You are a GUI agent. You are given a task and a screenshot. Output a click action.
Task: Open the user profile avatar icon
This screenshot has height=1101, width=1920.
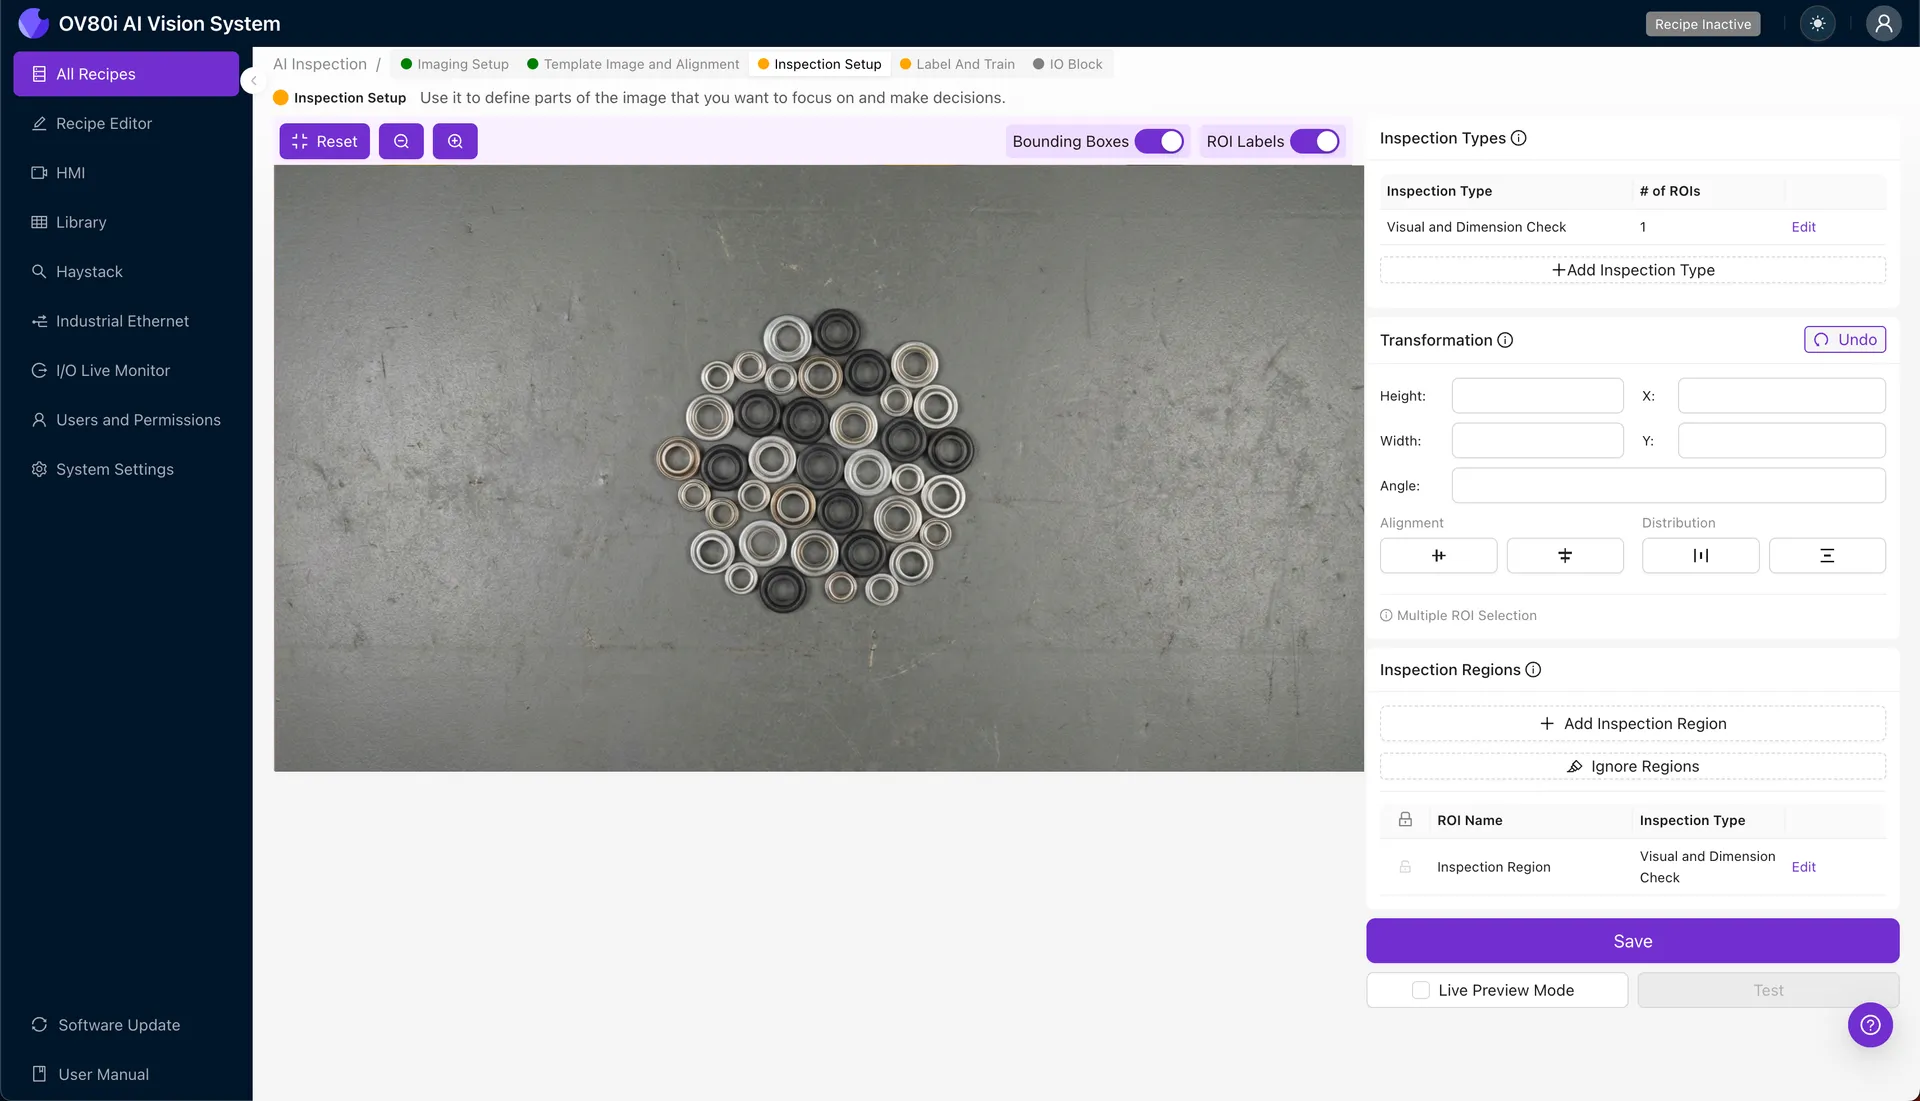[1884, 23]
